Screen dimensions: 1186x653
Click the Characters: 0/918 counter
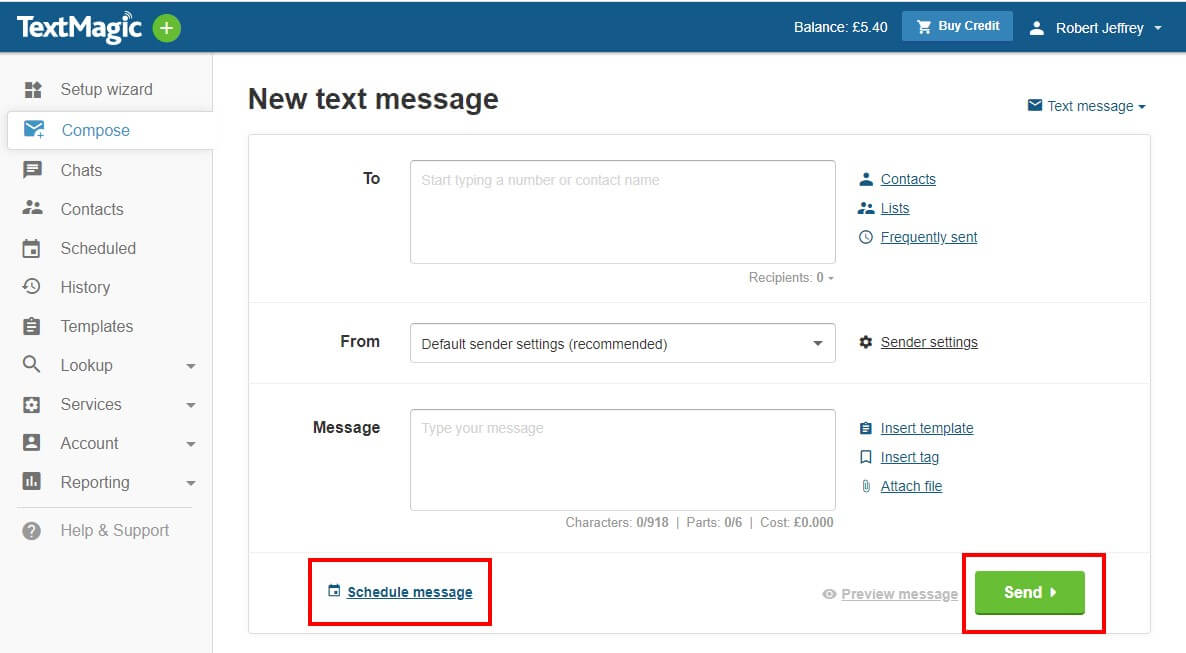[x=616, y=522]
